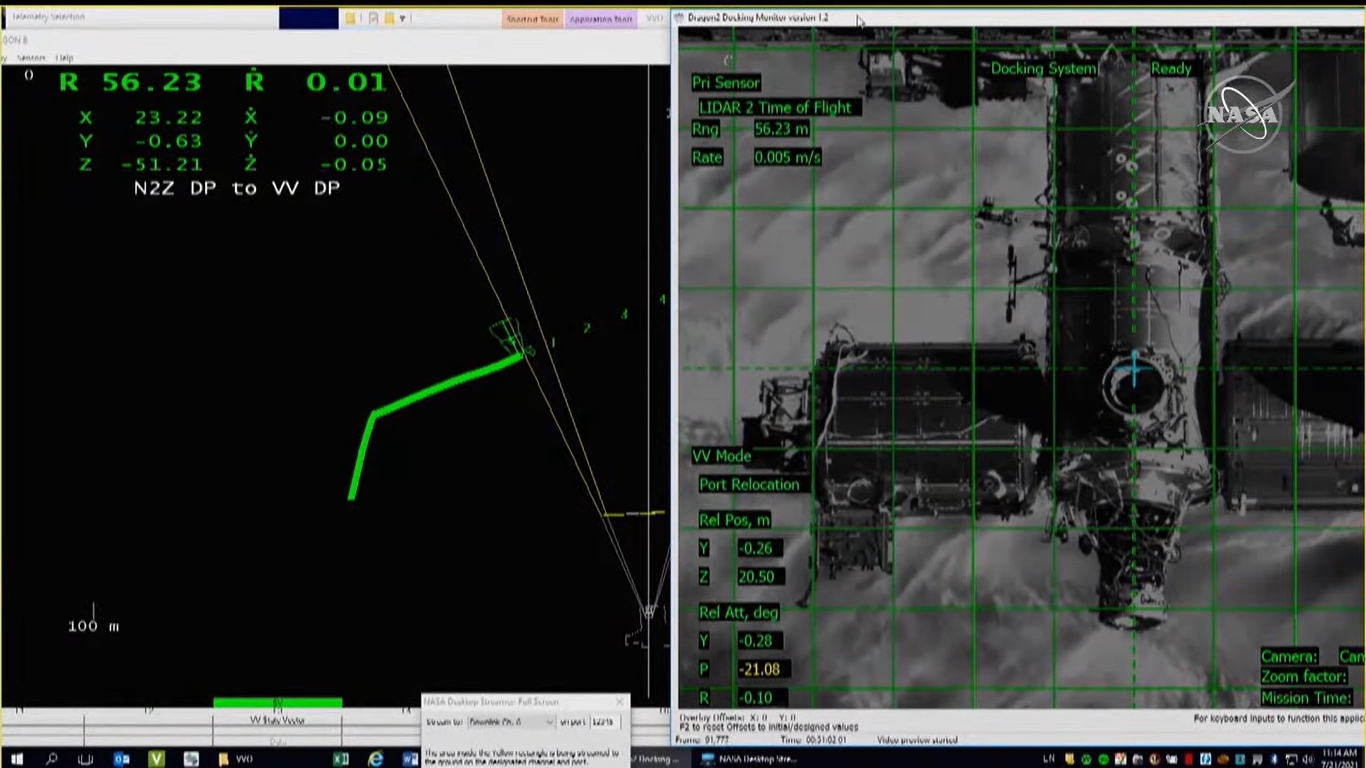
Task: Open Excel from the taskbar
Action: tap(341, 759)
